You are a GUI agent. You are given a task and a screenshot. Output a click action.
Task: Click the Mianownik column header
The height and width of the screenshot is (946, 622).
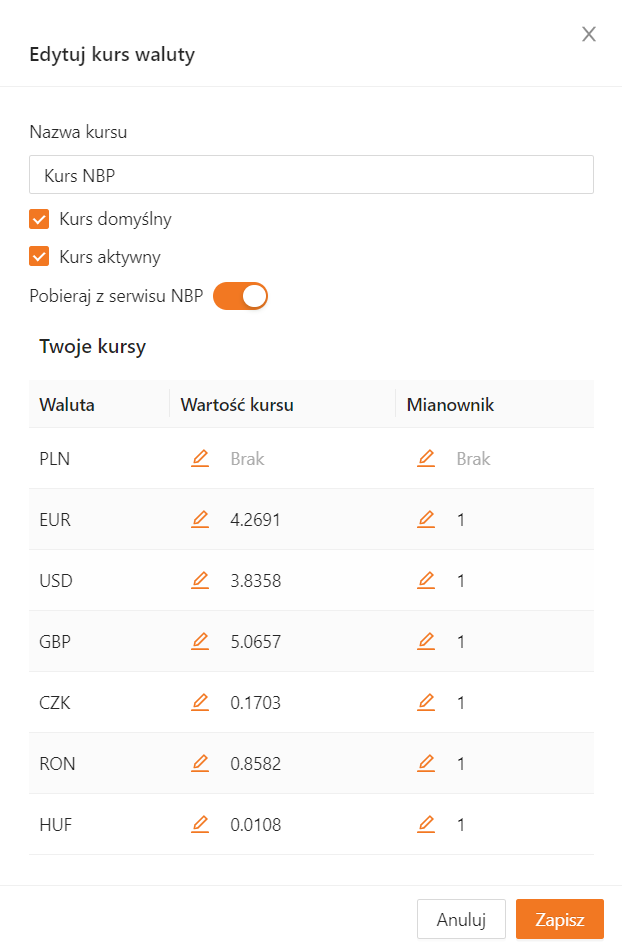pos(450,405)
